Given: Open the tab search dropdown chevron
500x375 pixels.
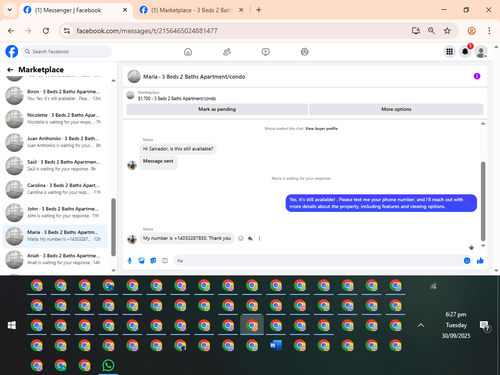Looking at the screenshot, I should point(10,10).
